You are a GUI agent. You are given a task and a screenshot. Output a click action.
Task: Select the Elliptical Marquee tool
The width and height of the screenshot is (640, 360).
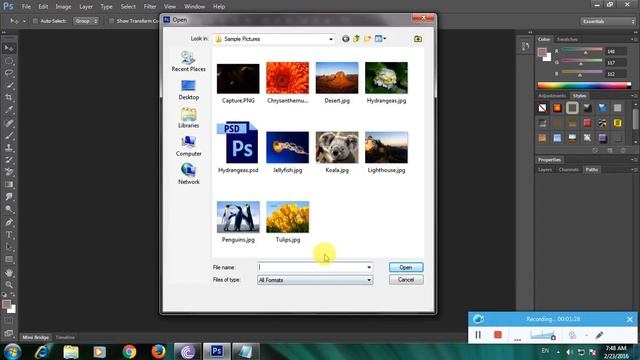pyautogui.click(x=9, y=61)
